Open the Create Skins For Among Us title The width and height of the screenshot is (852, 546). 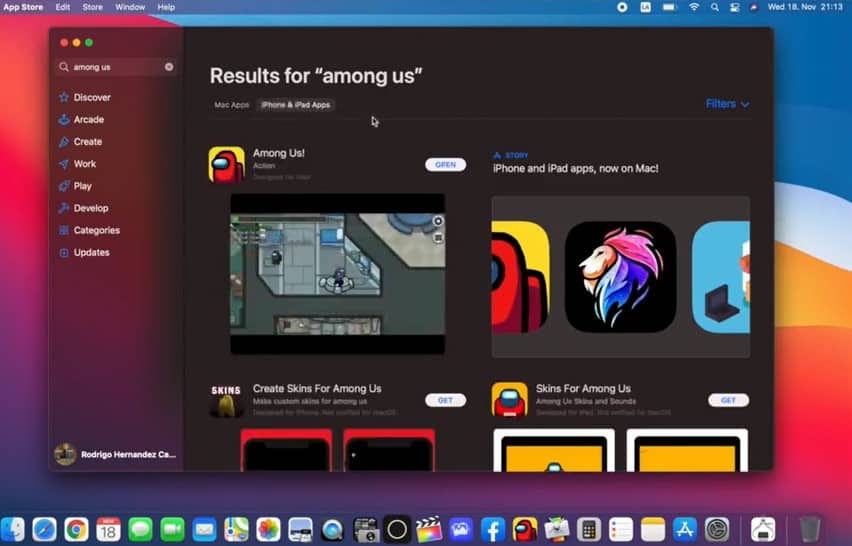[x=317, y=388]
